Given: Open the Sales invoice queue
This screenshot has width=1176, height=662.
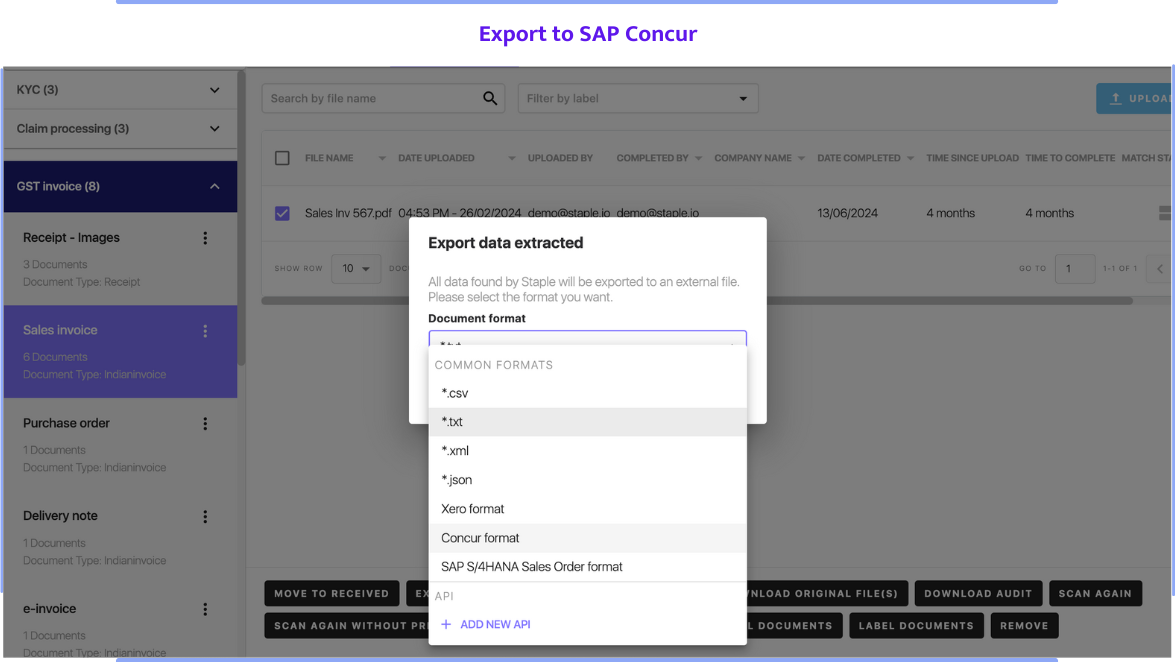Looking at the screenshot, I should click(120, 352).
